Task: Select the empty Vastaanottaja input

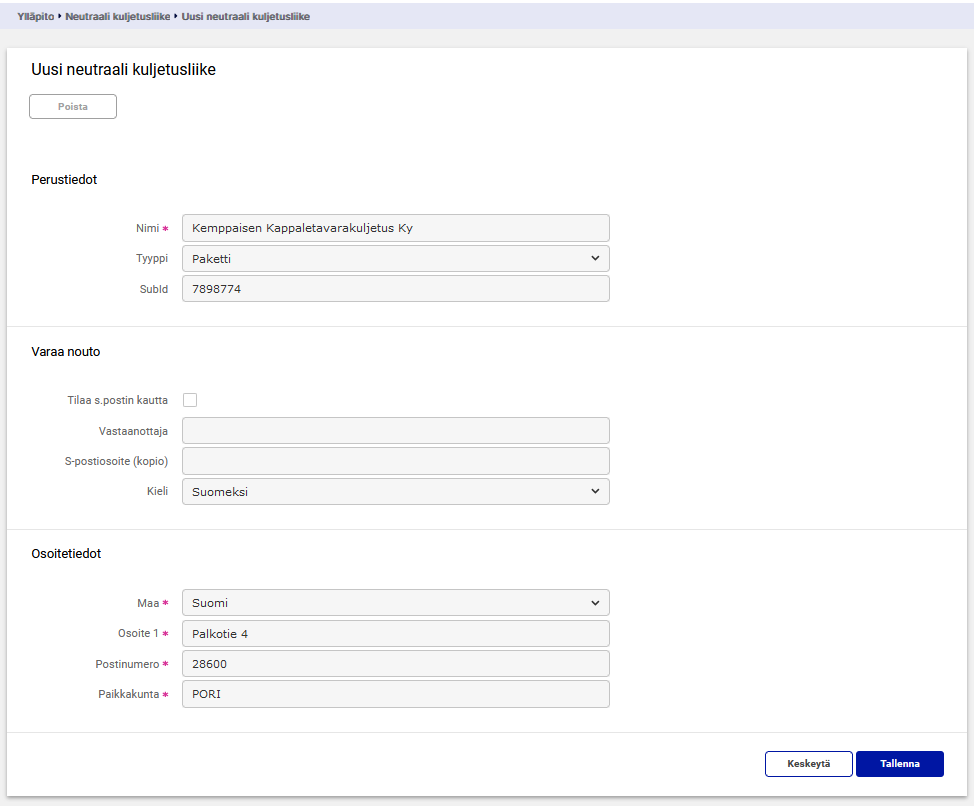Action: pyautogui.click(x=395, y=431)
